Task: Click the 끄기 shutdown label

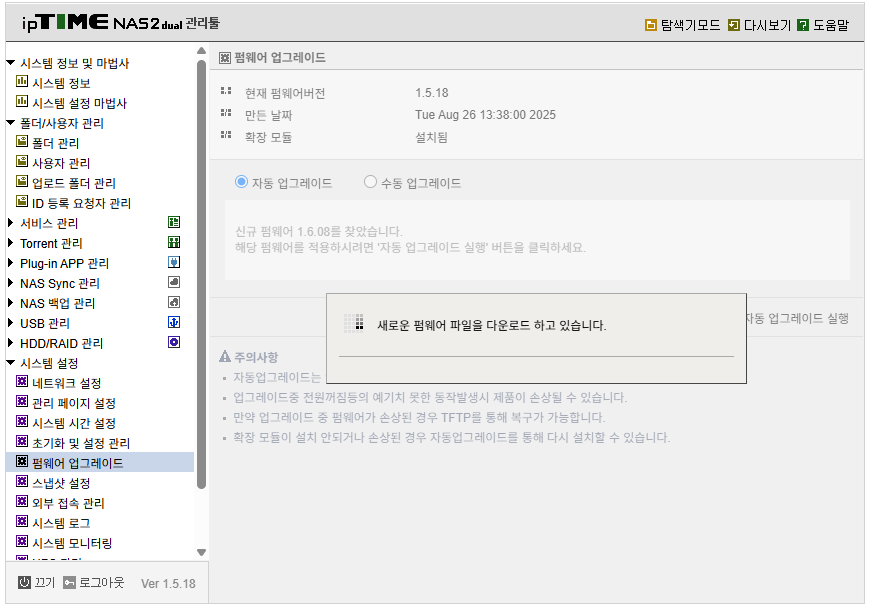Action: coord(45,583)
